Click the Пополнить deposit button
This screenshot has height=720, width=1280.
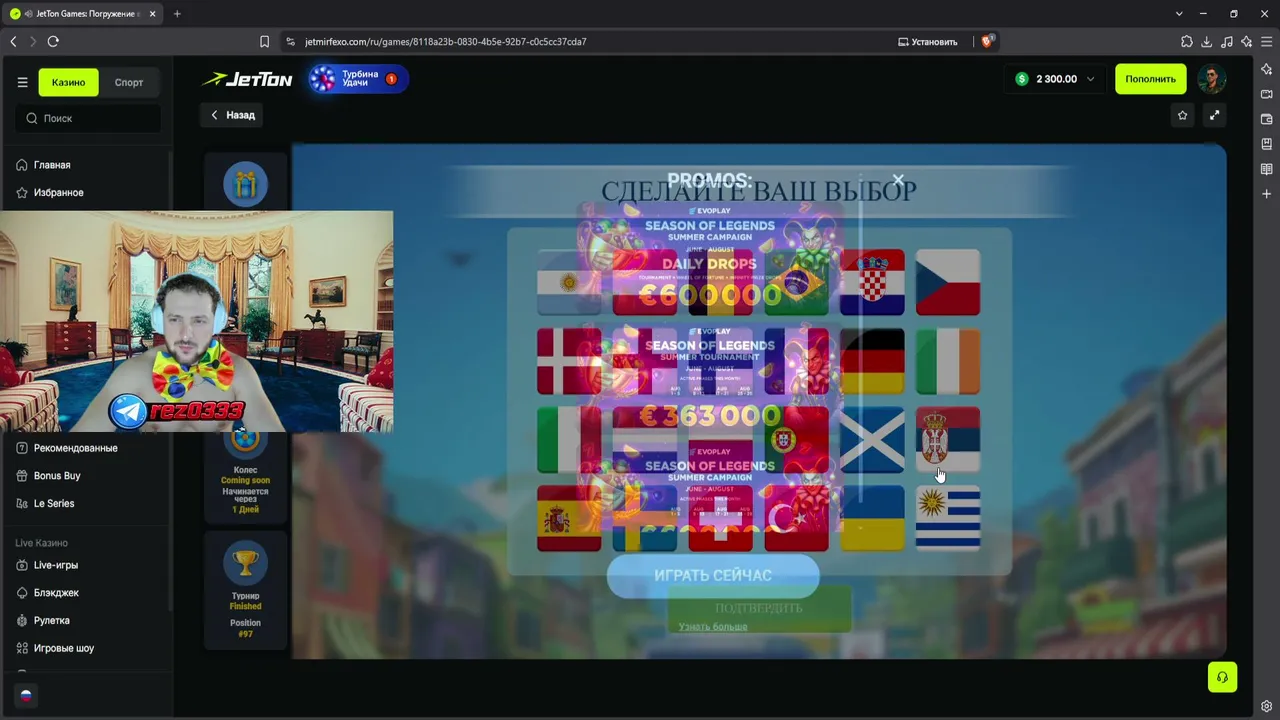click(1150, 79)
